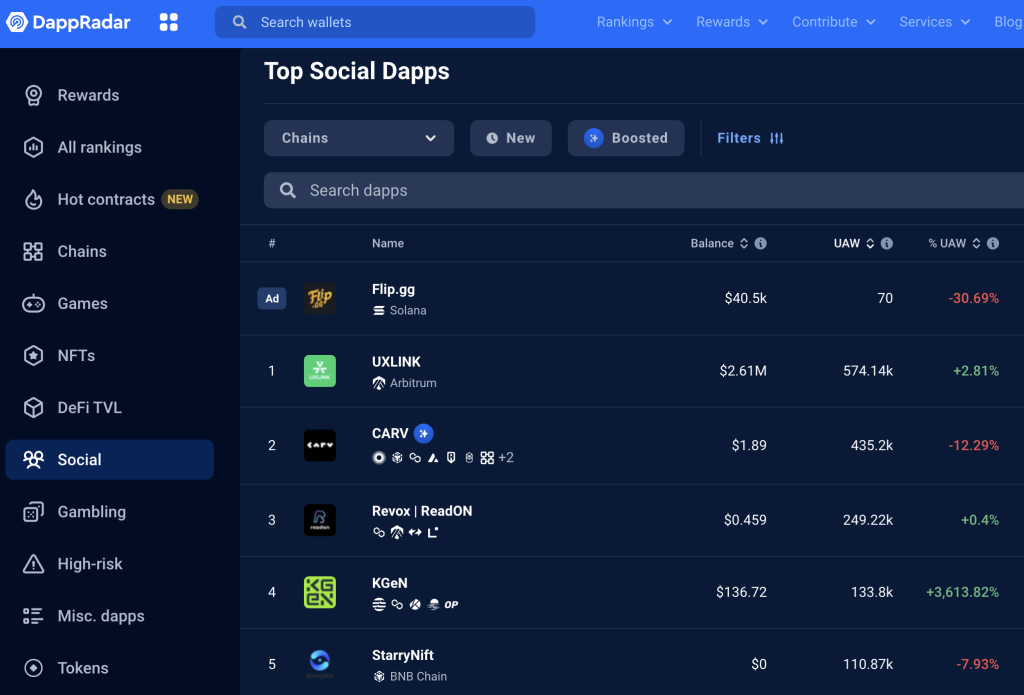Click the Flip.gg ad logo

point(320,298)
